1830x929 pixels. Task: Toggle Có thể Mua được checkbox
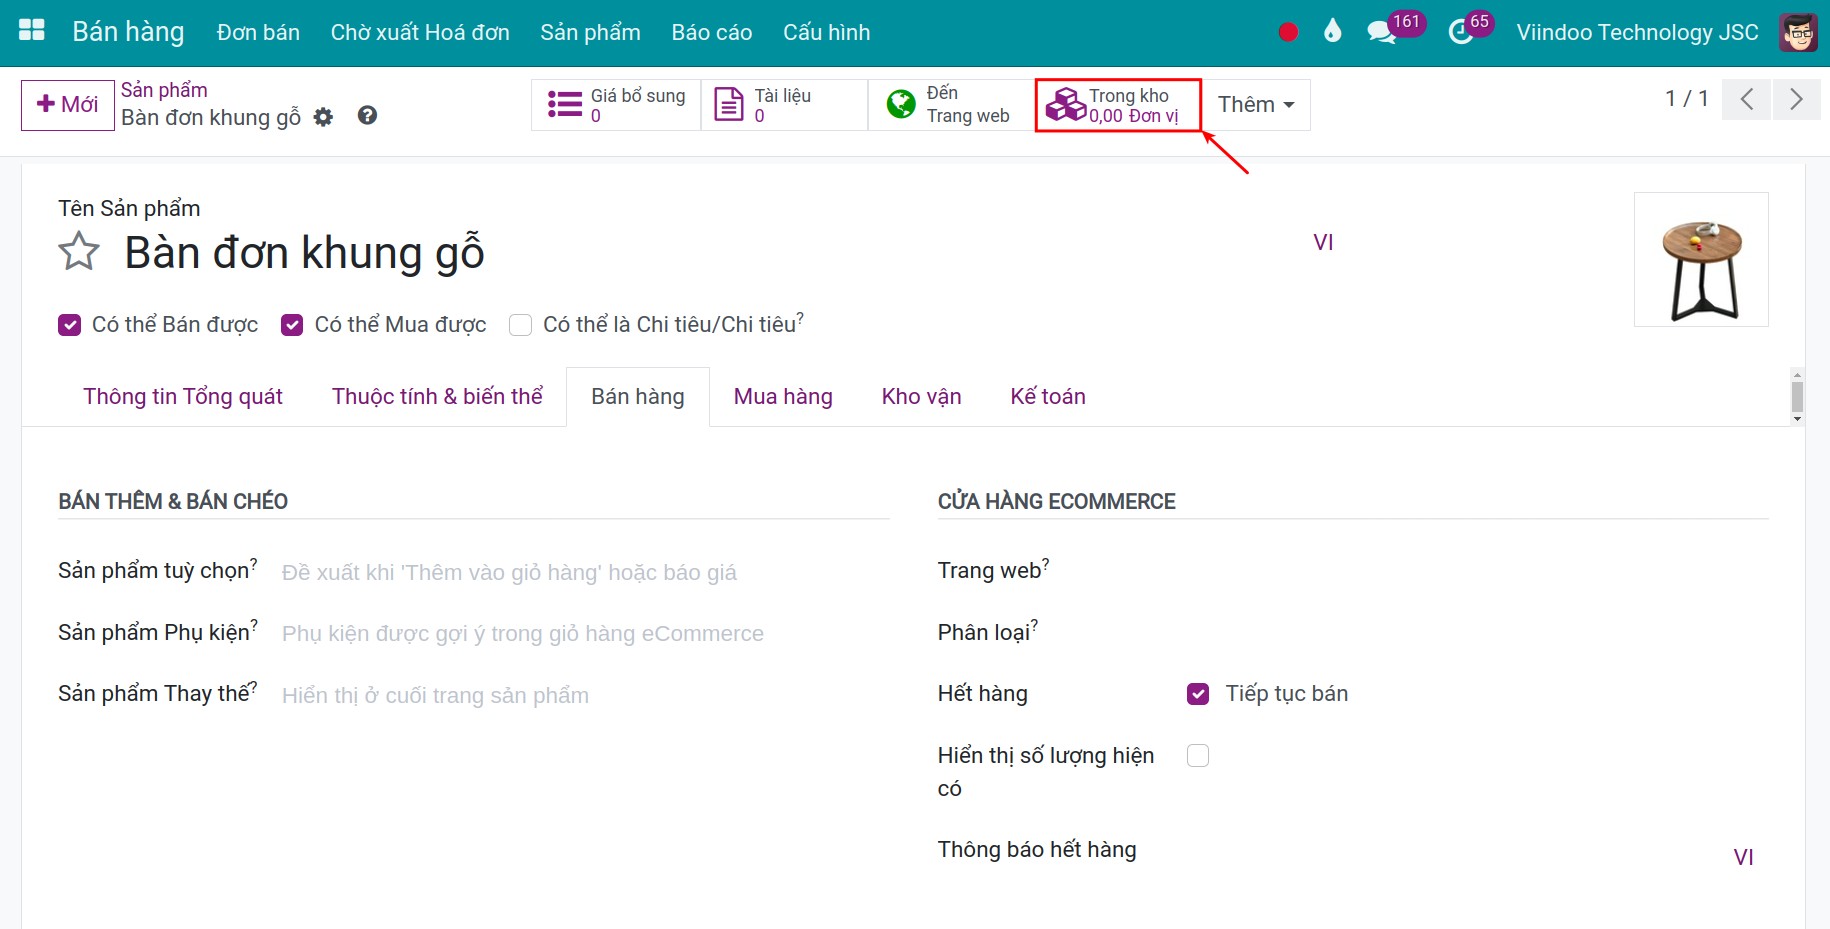[x=292, y=325]
